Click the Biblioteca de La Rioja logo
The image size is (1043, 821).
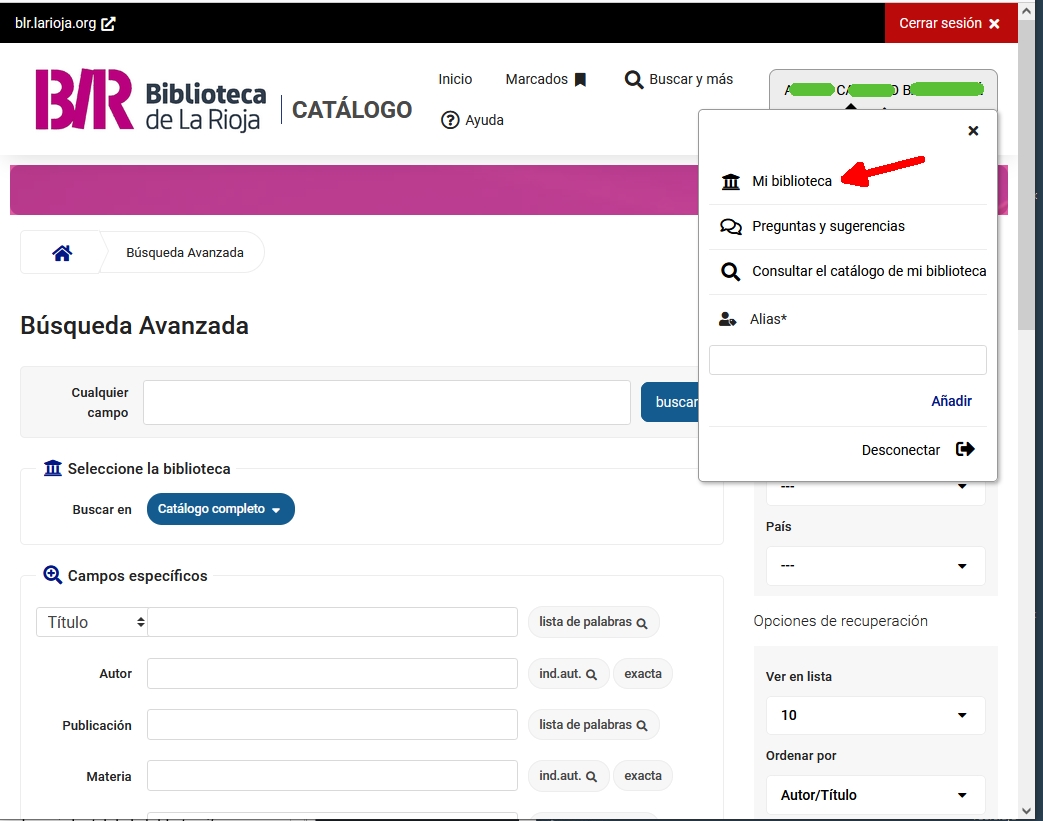(x=151, y=100)
